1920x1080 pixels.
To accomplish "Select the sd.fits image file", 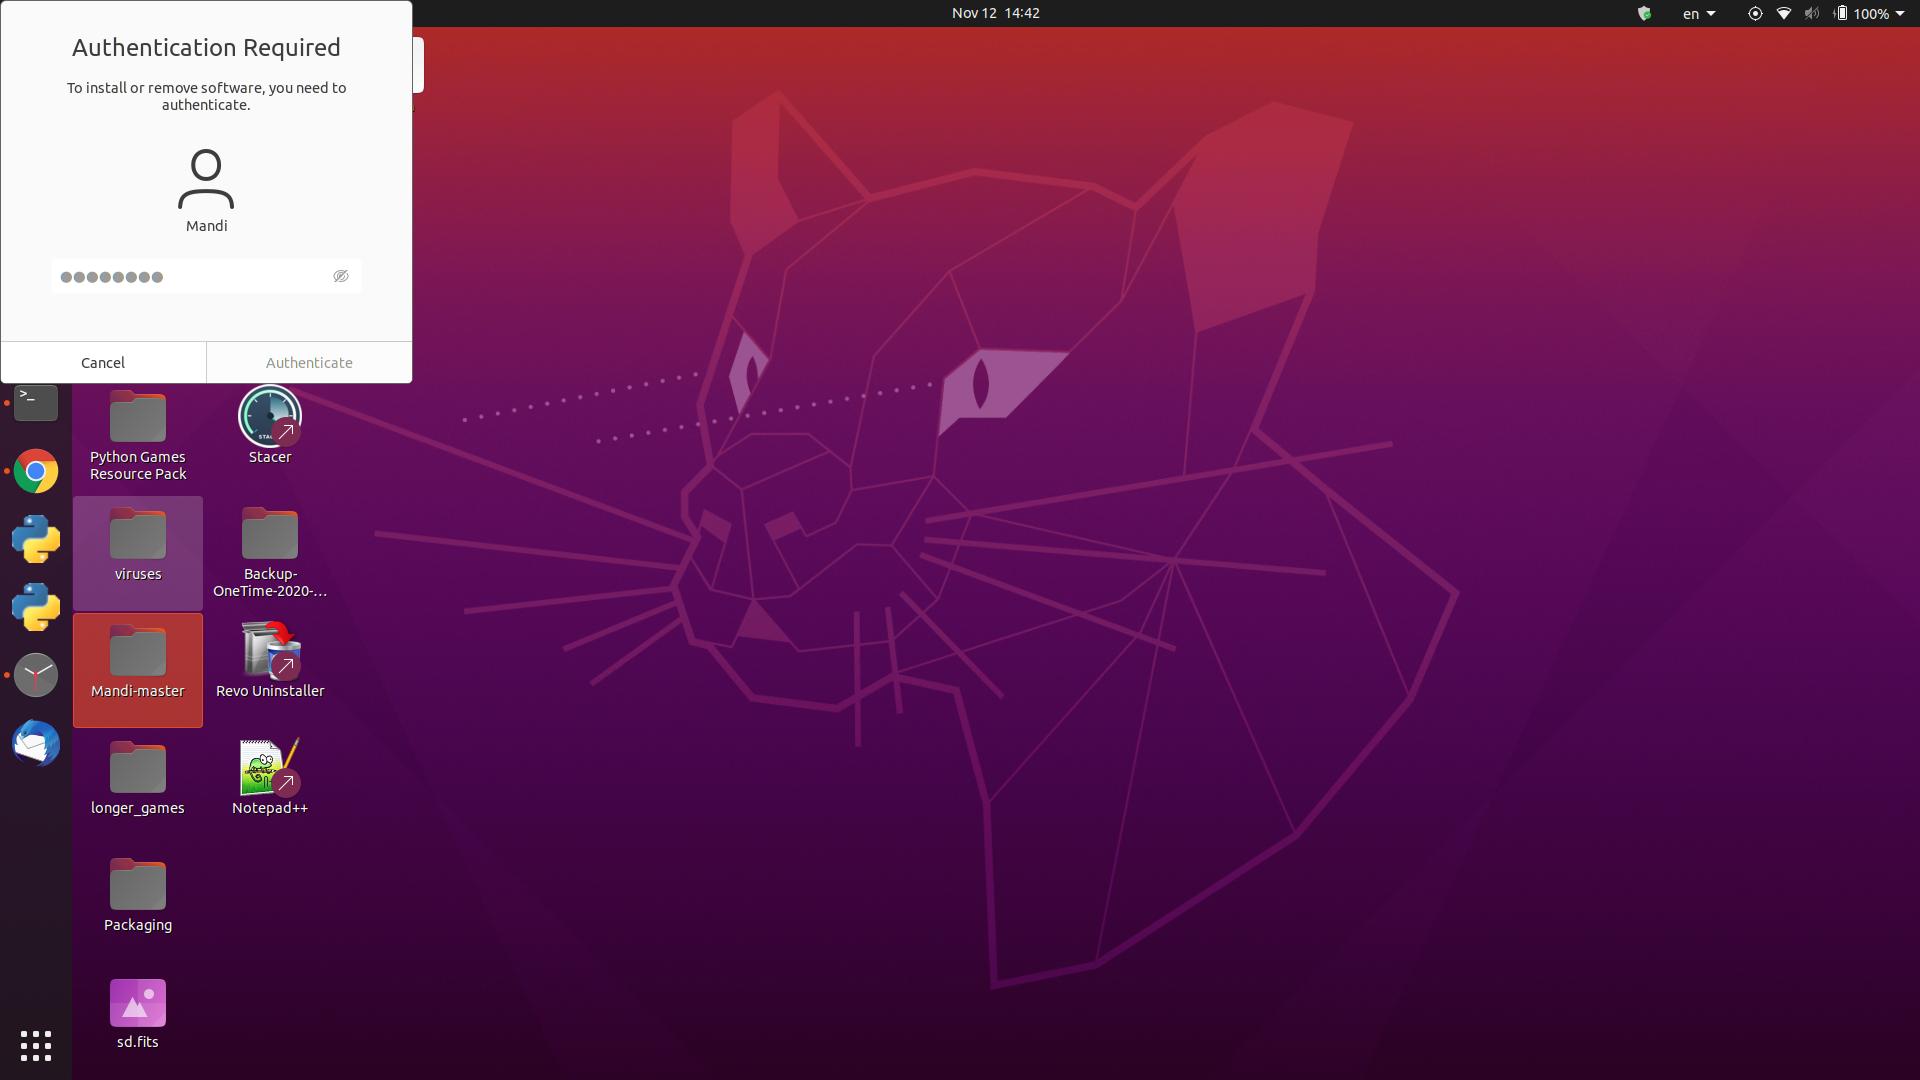I will (137, 1003).
